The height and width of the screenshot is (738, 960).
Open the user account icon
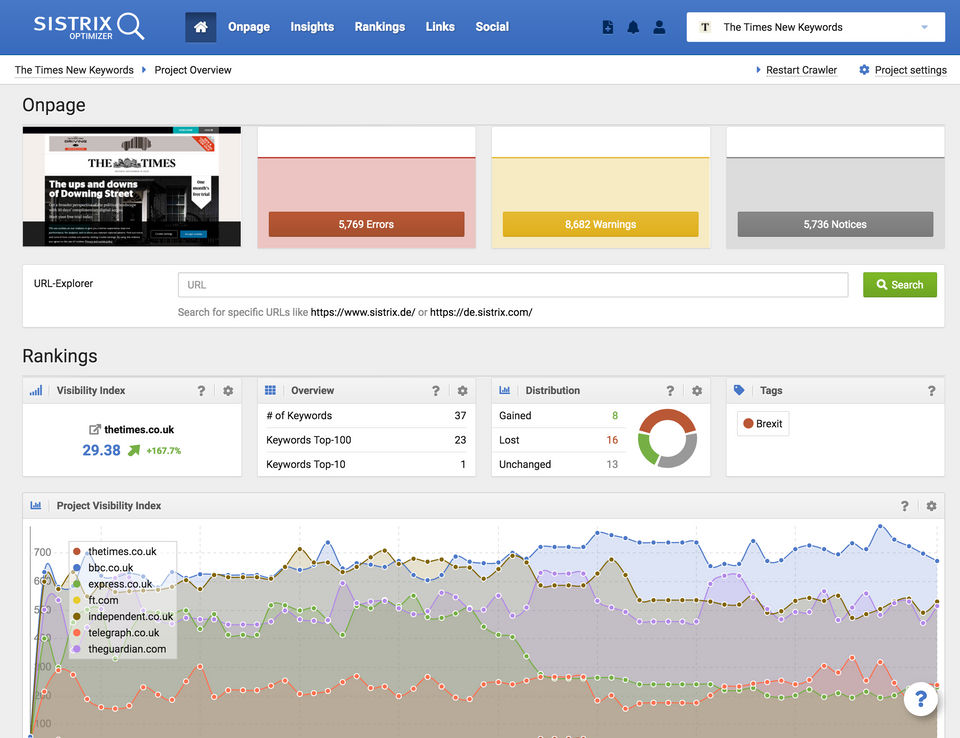pyautogui.click(x=659, y=28)
